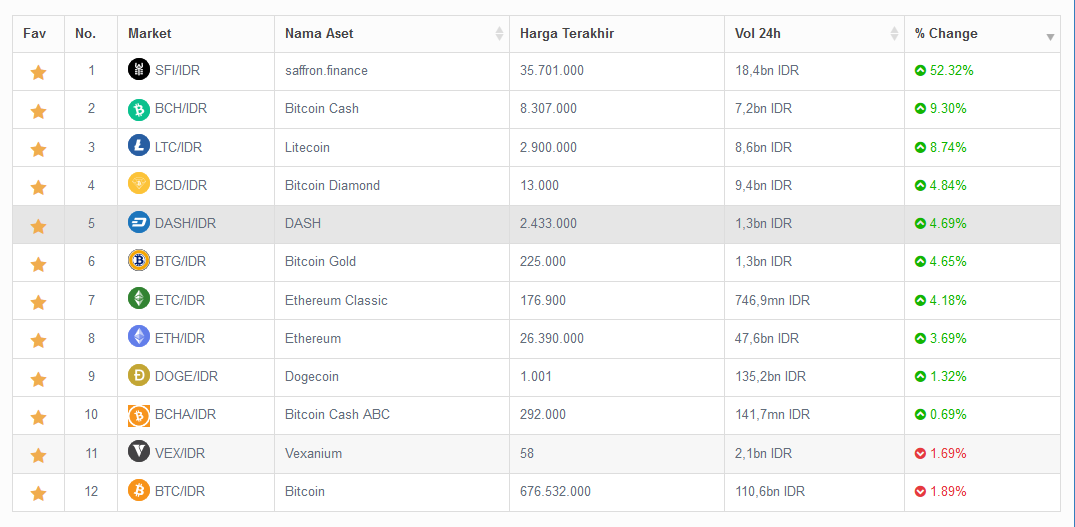Sort by Nama Aset column arrows
1075x527 pixels.
499,34
